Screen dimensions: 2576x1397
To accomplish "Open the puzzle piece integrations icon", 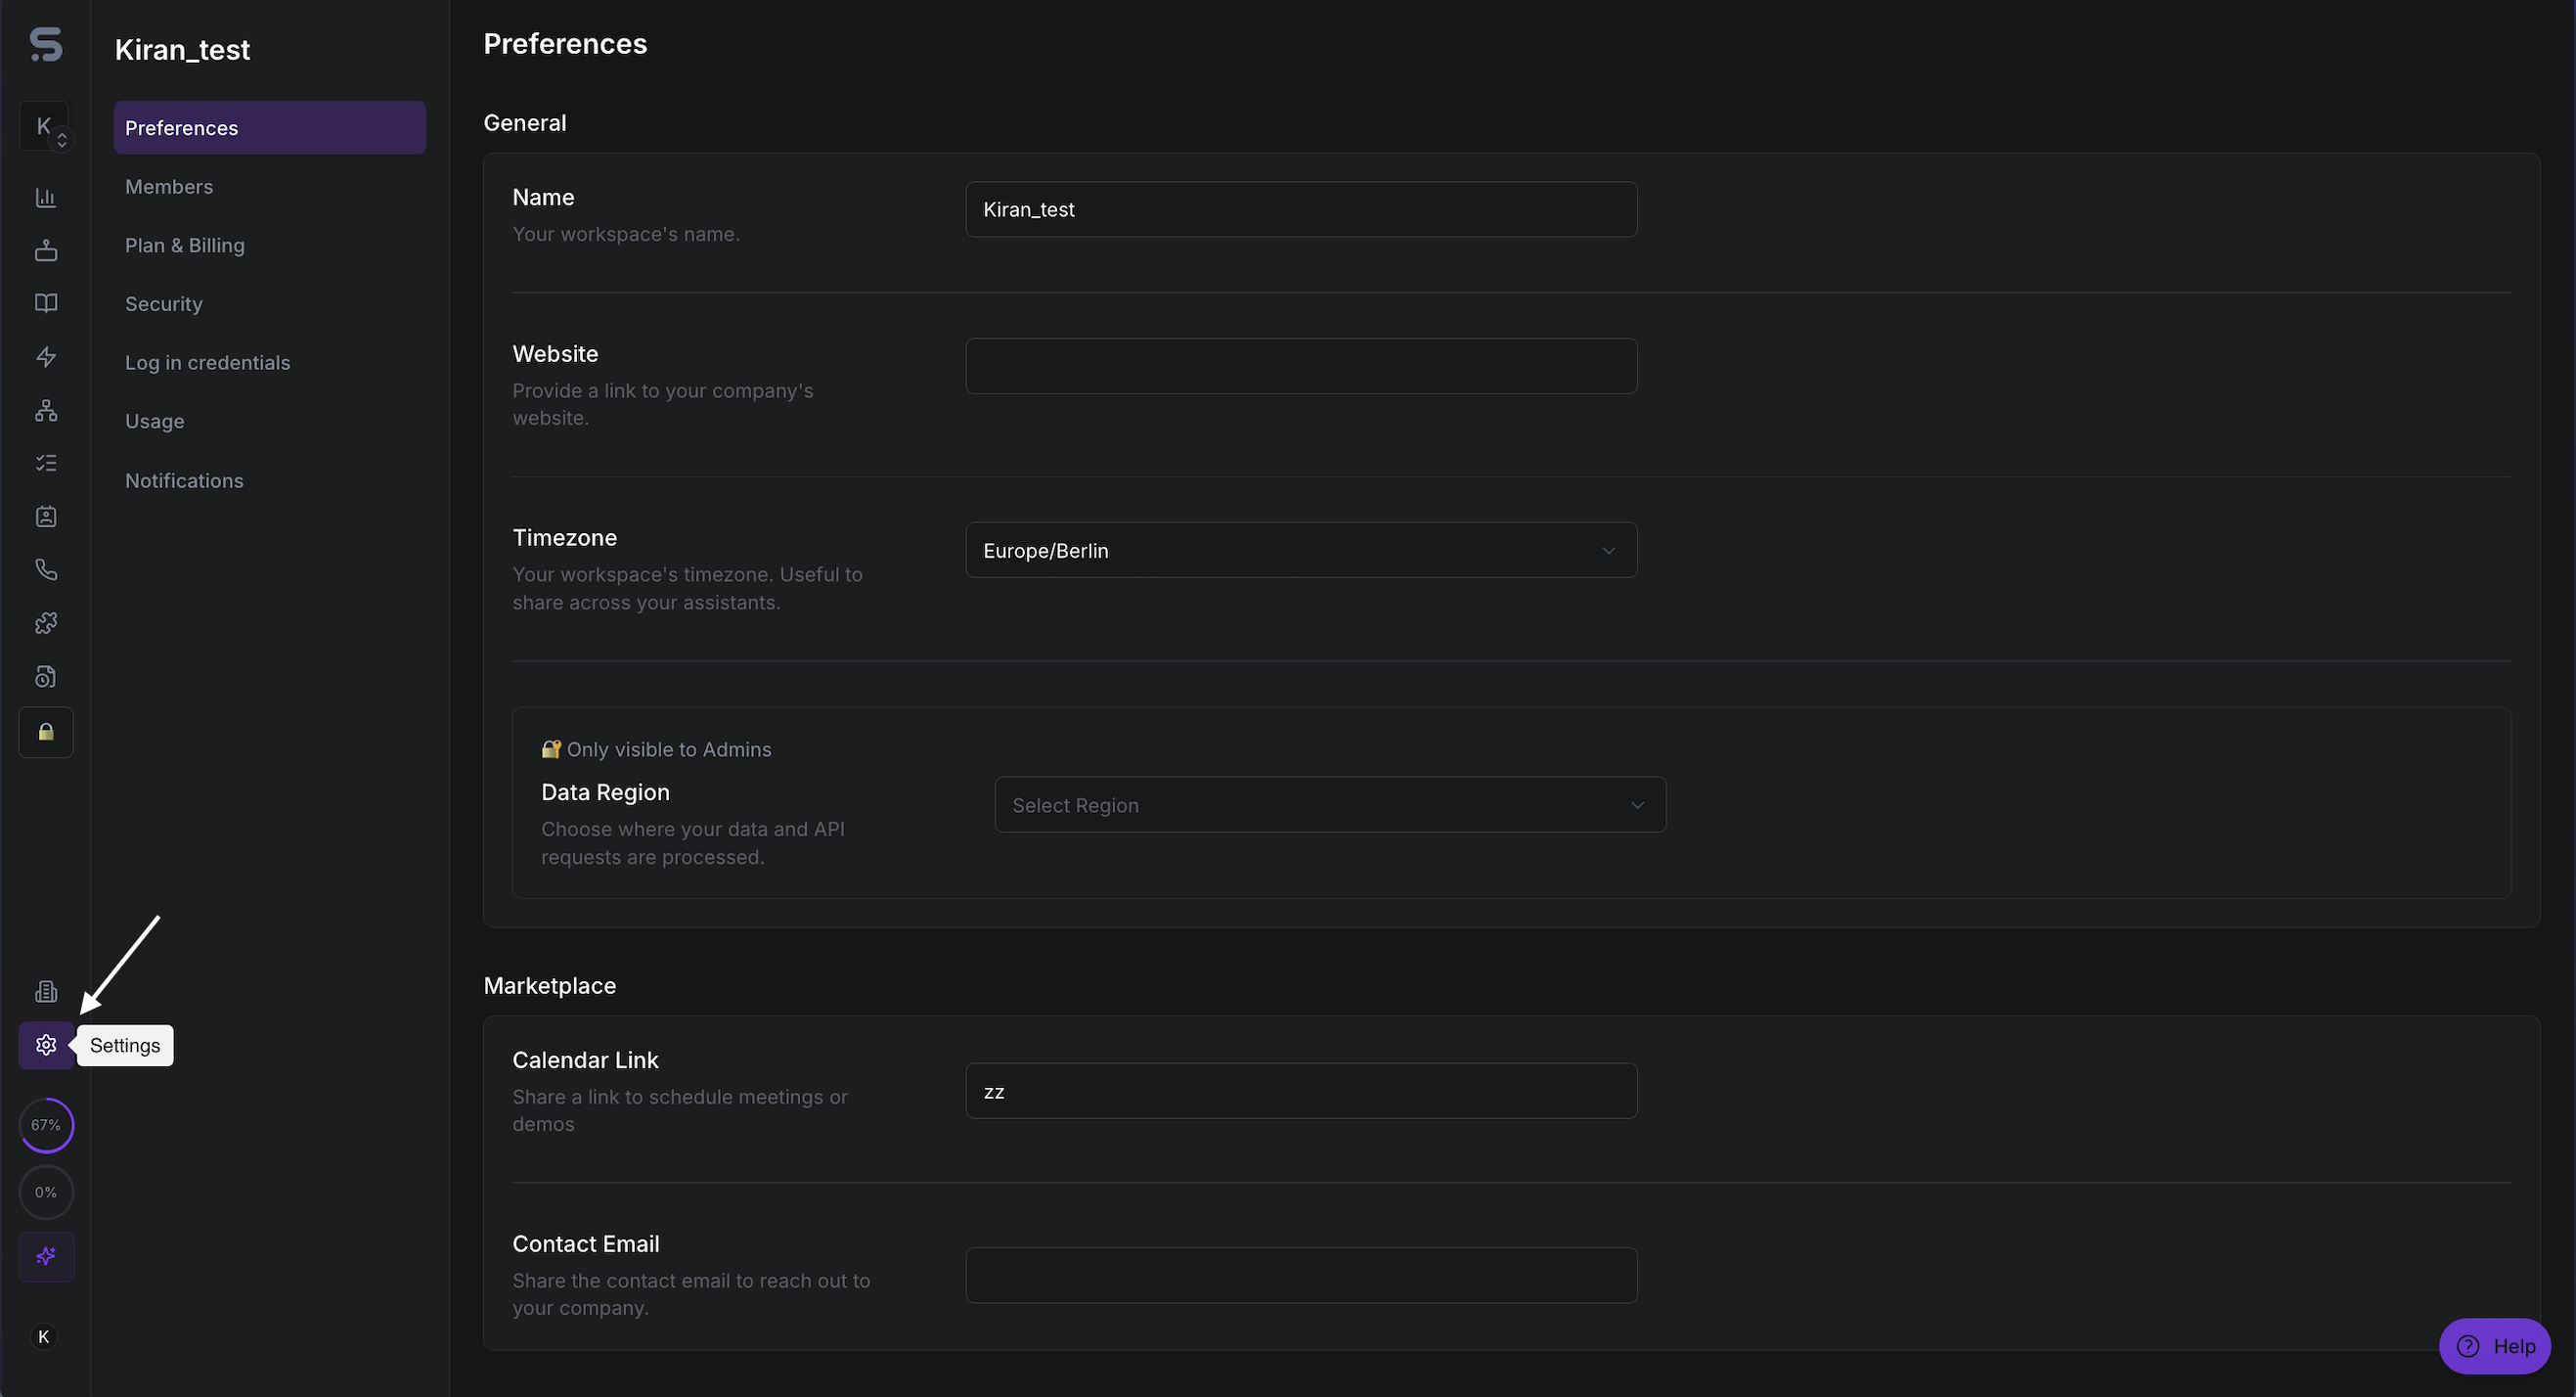I will 46,623.
